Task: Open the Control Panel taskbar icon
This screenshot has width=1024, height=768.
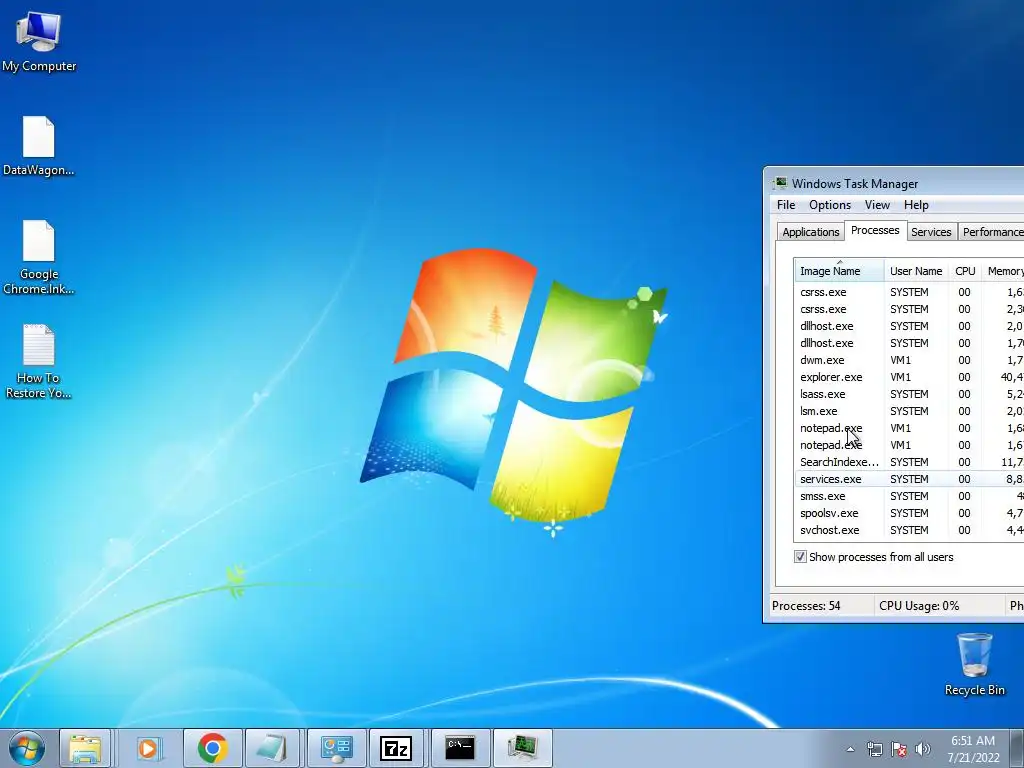Action: click(336, 748)
